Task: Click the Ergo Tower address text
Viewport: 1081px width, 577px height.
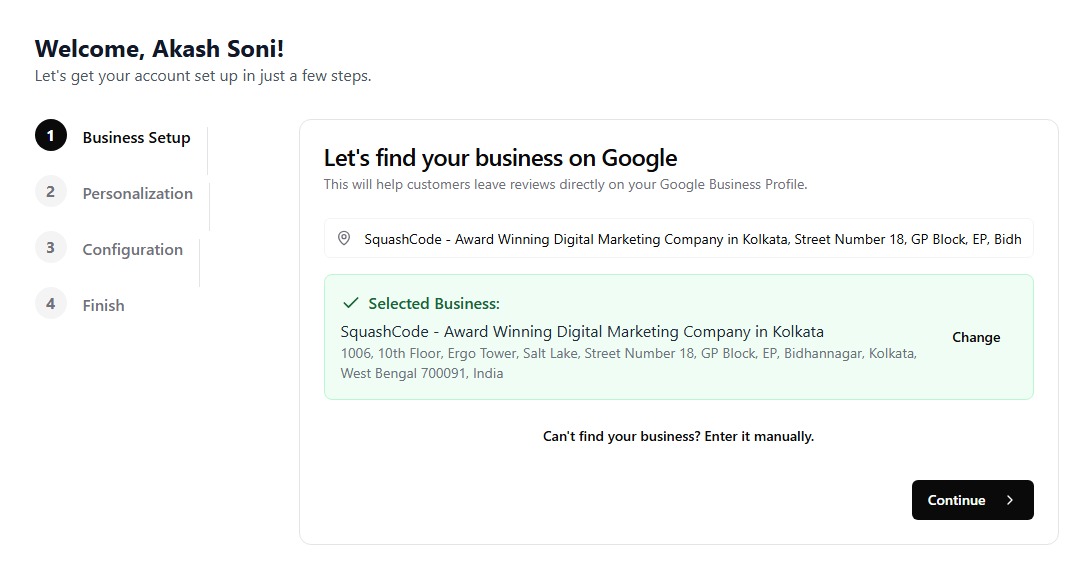Action: coord(628,354)
